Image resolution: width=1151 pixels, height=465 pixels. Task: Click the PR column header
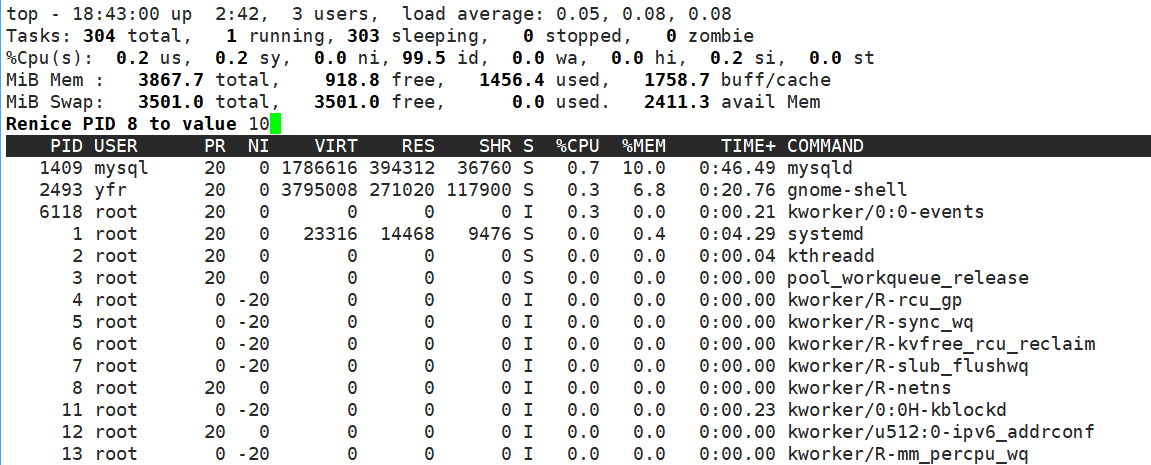coord(215,146)
